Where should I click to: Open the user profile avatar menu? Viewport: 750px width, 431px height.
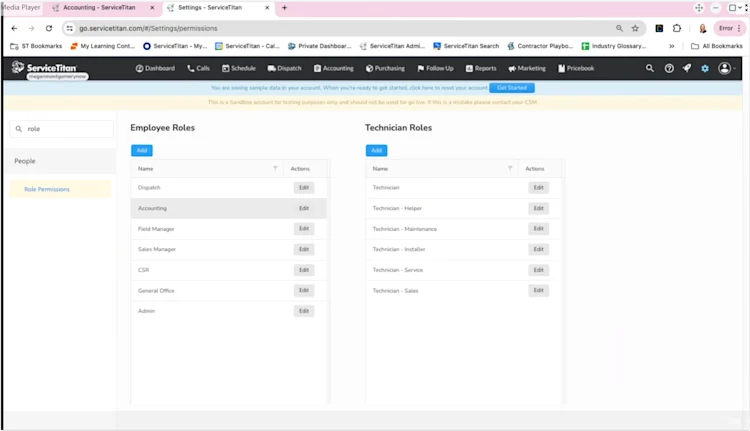725,68
